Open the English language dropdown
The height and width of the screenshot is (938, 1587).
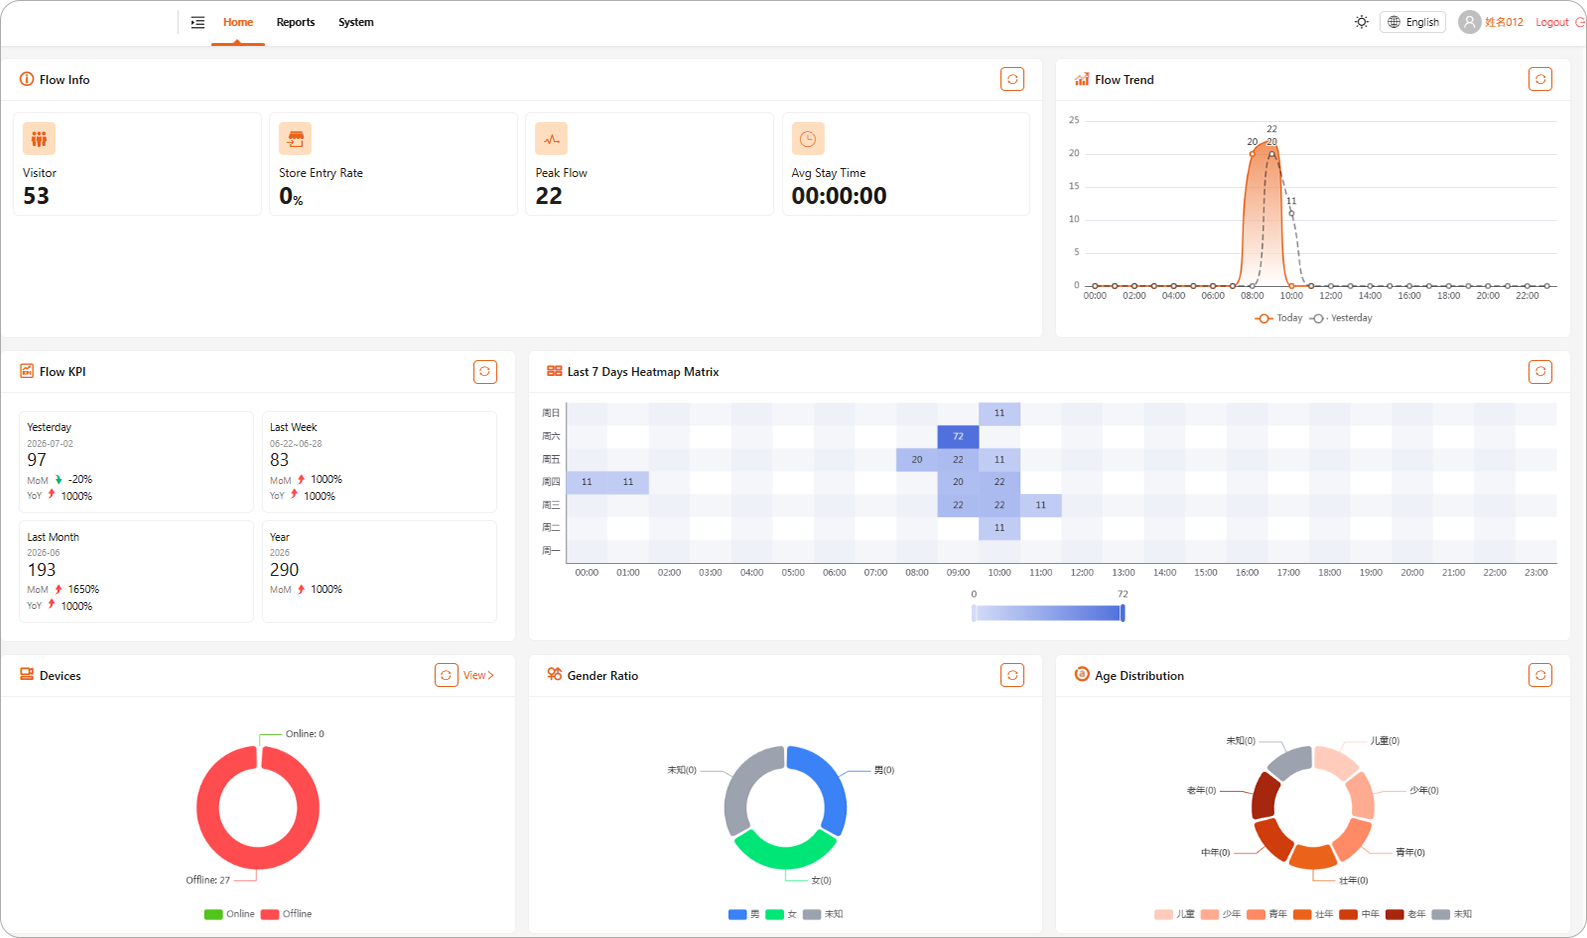pos(1413,22)
